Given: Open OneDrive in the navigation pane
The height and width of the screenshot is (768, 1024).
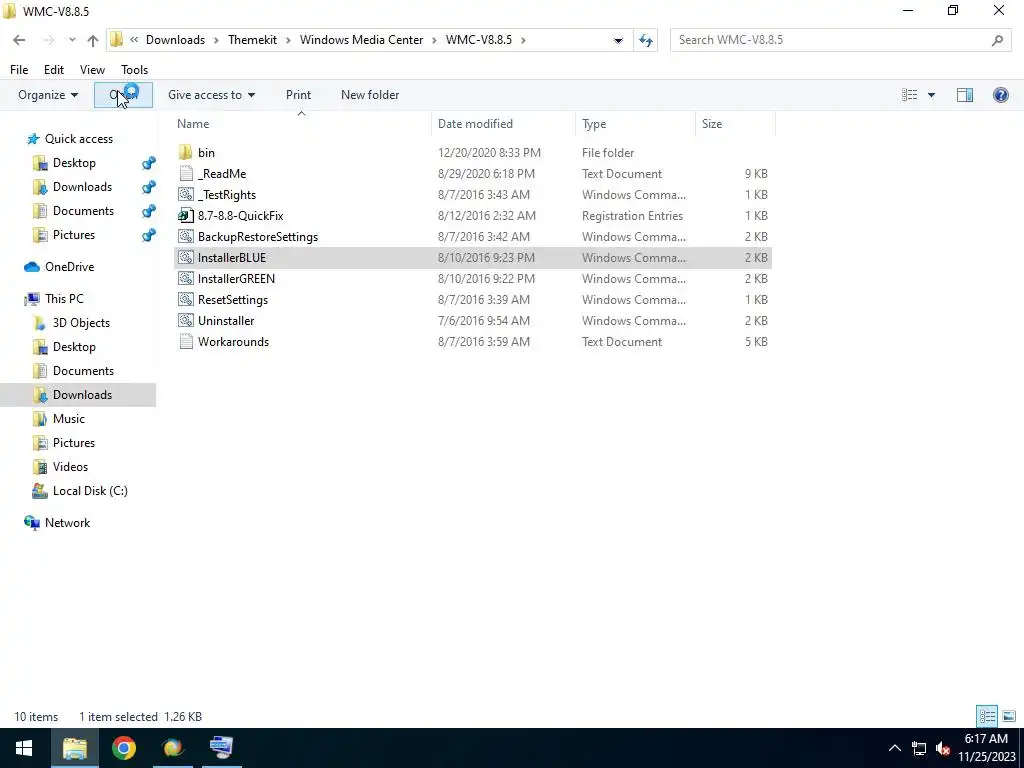Looking at the screenshot, I should point(69,267).
